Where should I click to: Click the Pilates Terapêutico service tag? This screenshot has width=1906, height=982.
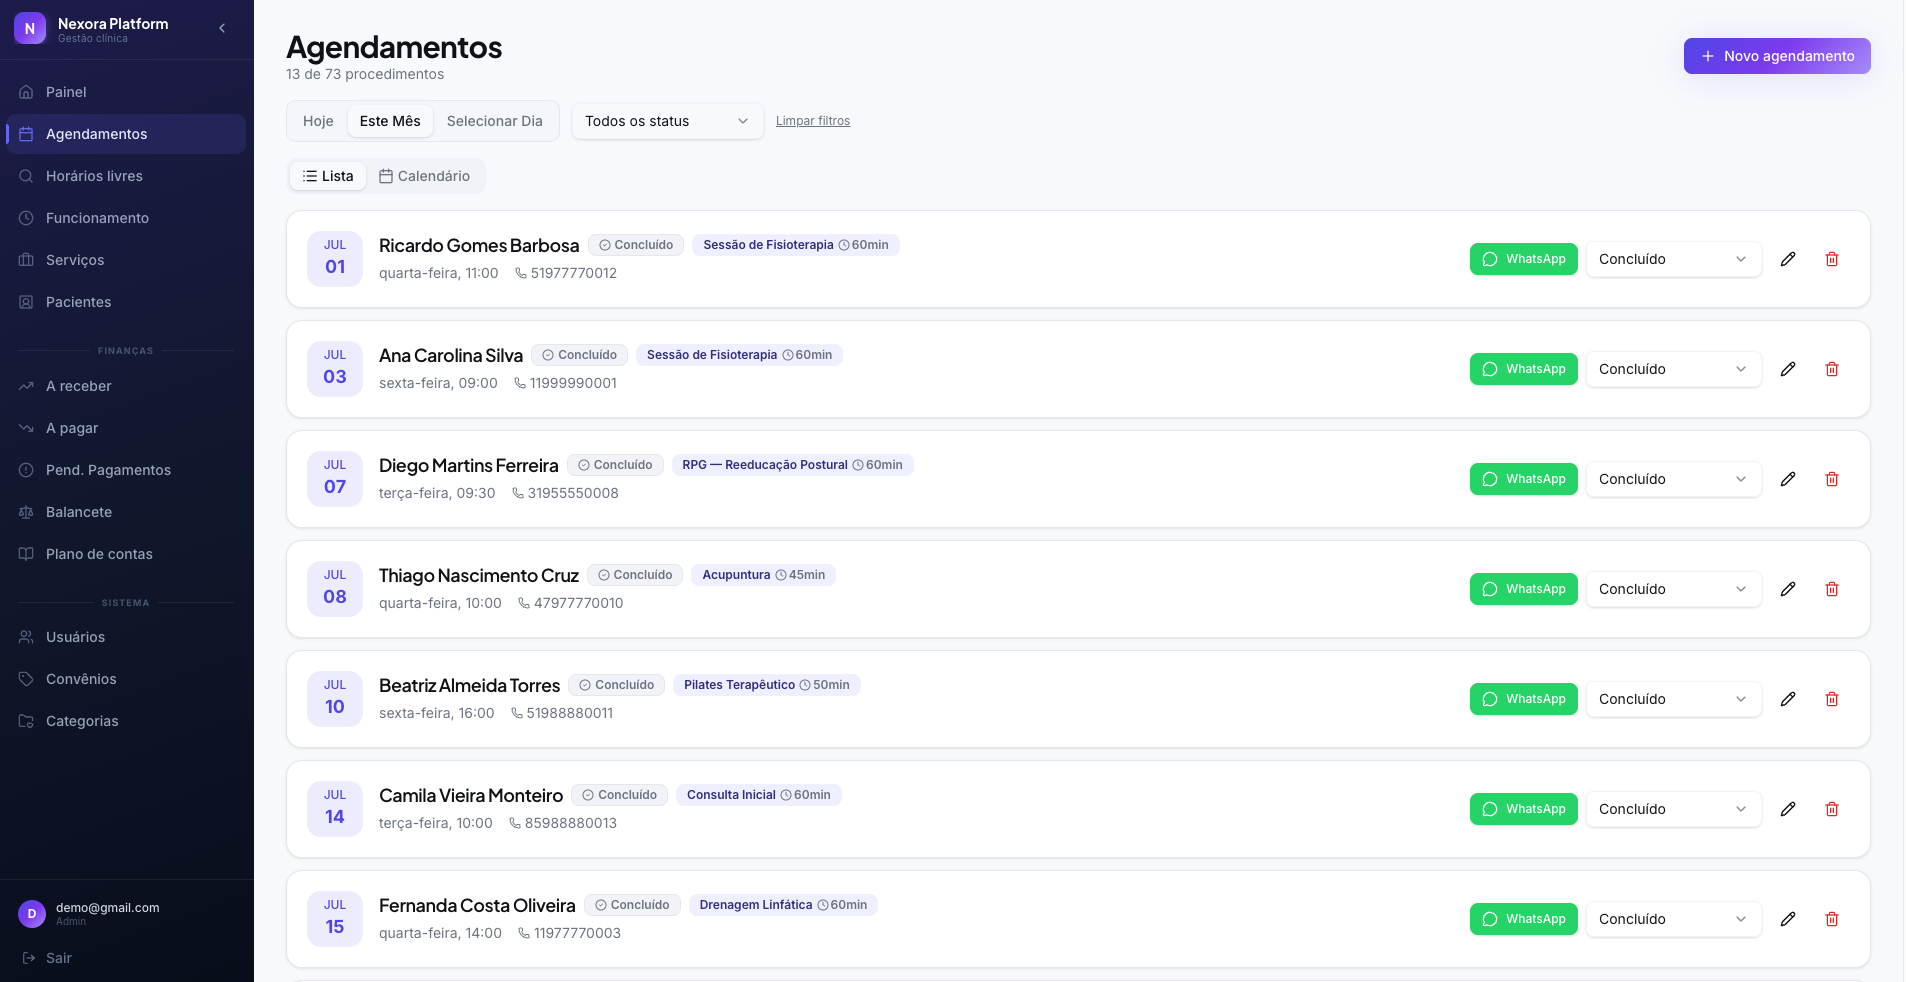coord(766,685)
